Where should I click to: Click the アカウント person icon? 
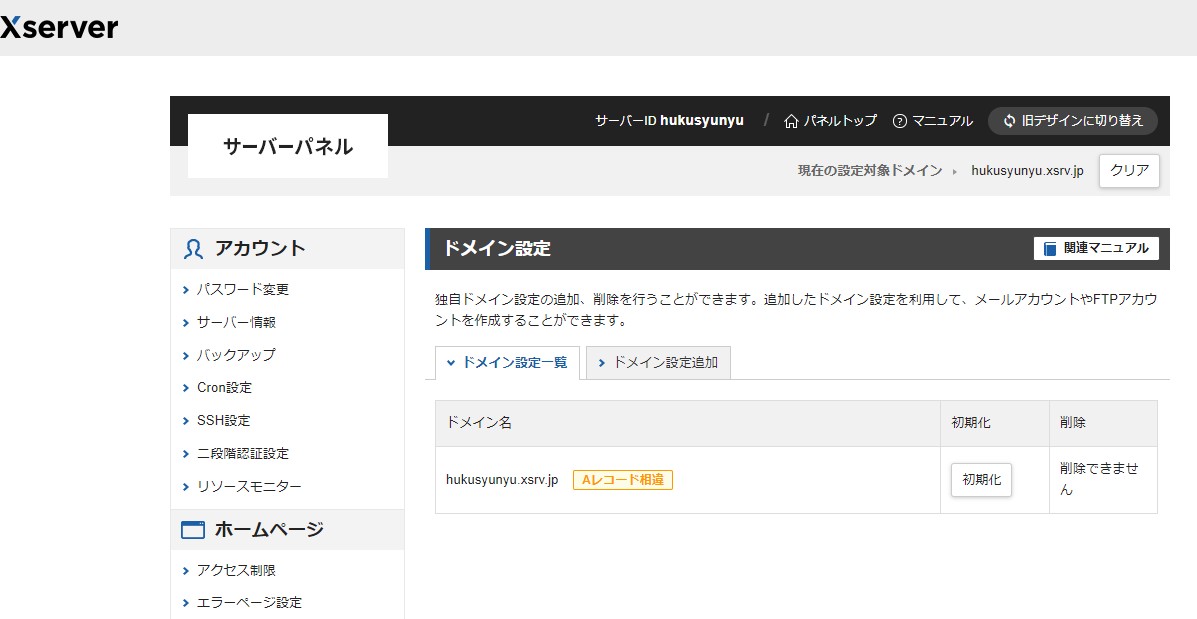[x=193, y=249]
